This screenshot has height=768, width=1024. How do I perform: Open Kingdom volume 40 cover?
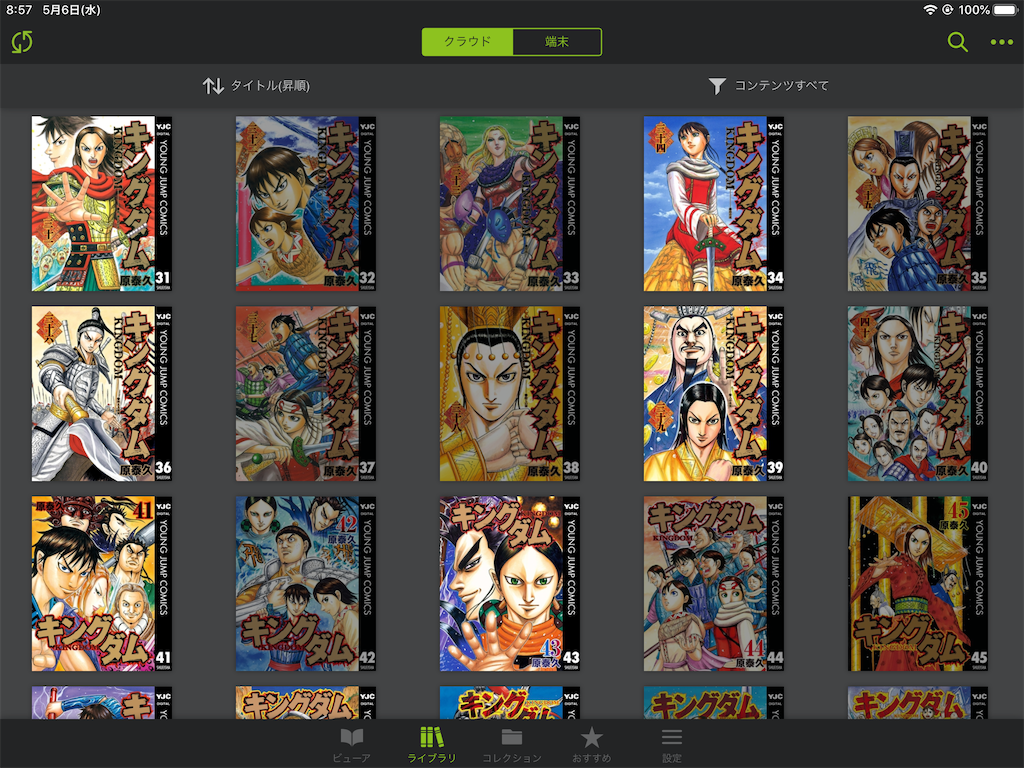(x=918, y=394)
